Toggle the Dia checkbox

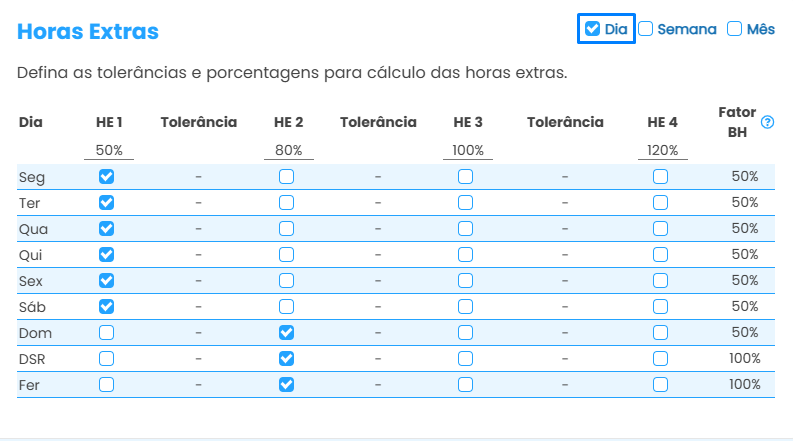click(593, 29)
